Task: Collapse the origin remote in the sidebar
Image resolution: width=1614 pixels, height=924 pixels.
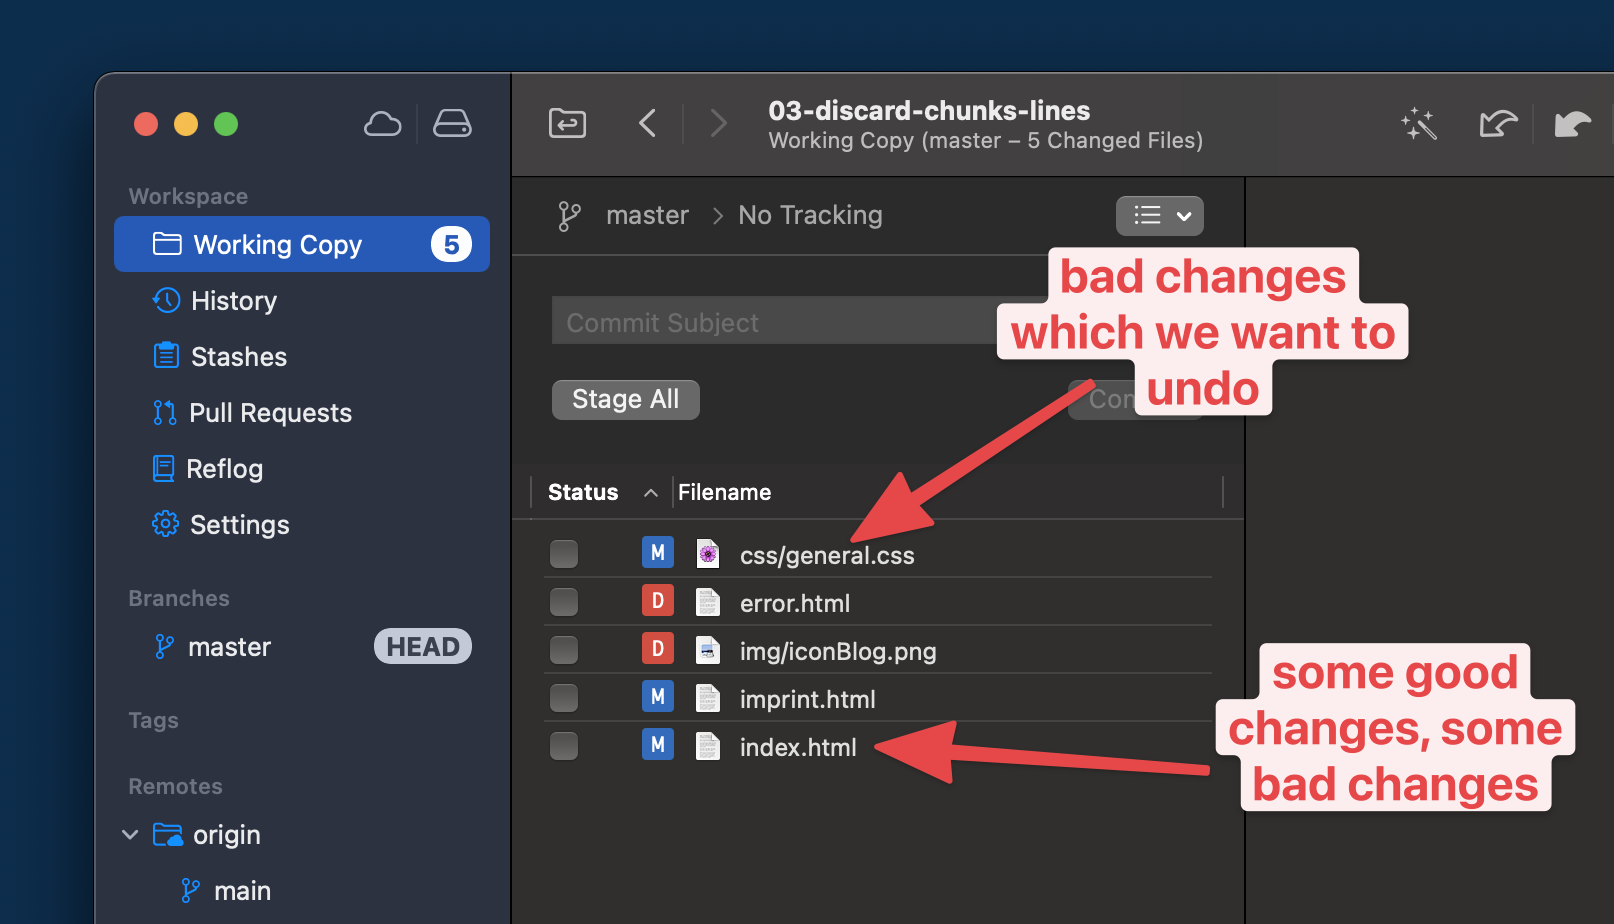Action: tap(130, 834)
